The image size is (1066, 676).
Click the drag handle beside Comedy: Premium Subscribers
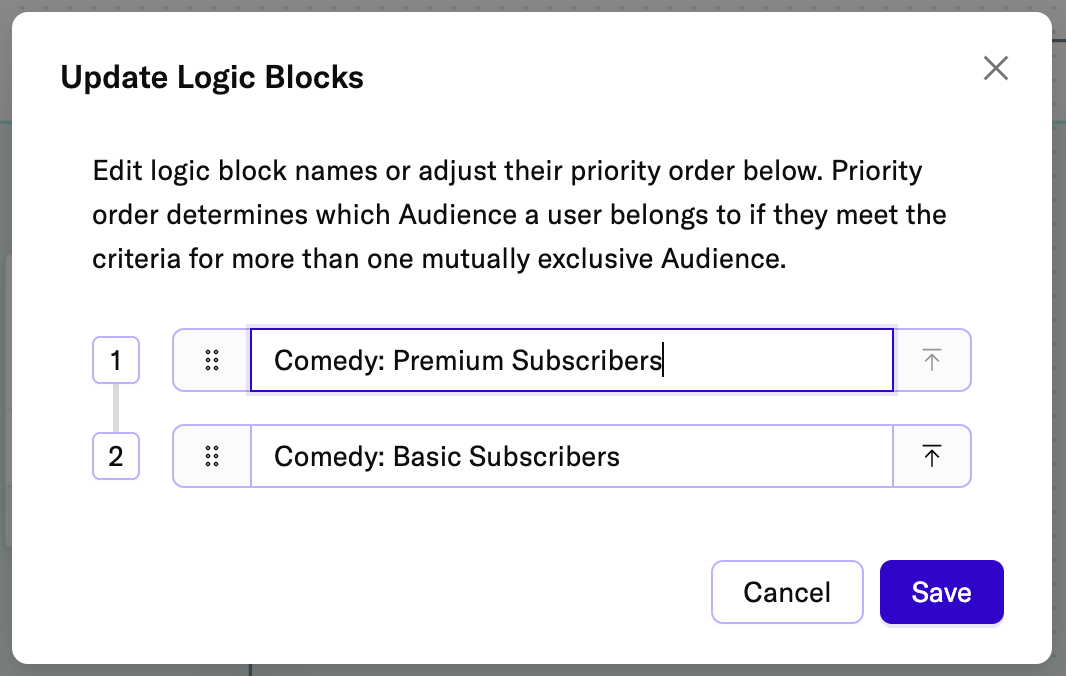(211, 360)
